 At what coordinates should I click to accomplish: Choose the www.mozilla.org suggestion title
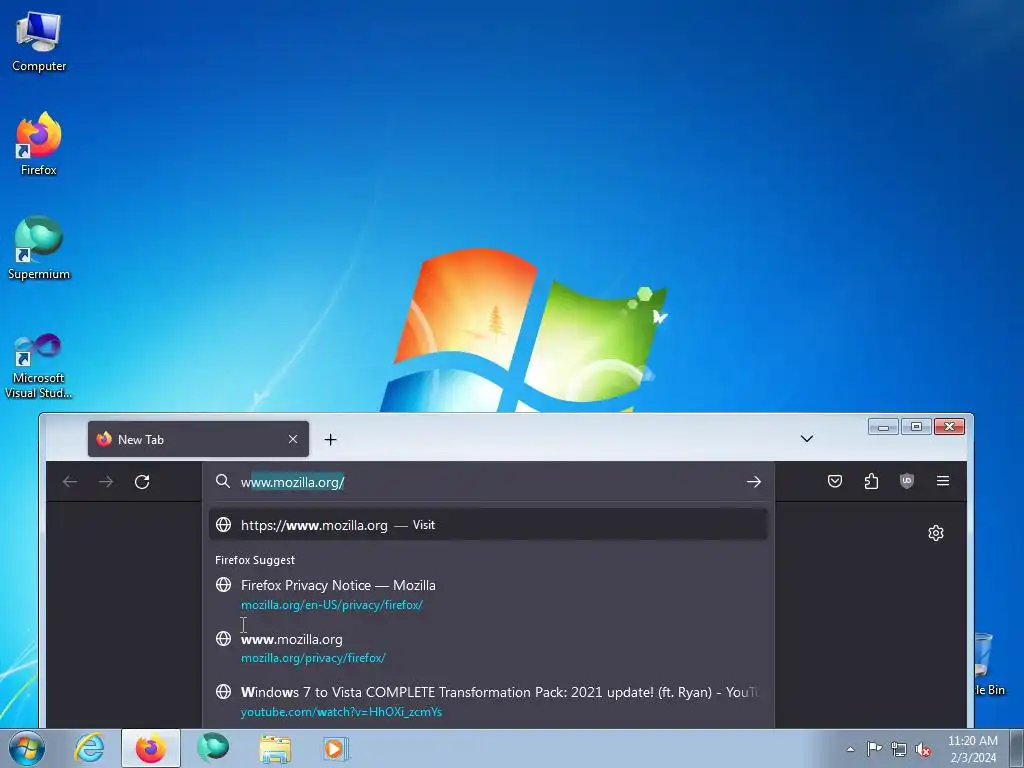[x=292, y=639]
